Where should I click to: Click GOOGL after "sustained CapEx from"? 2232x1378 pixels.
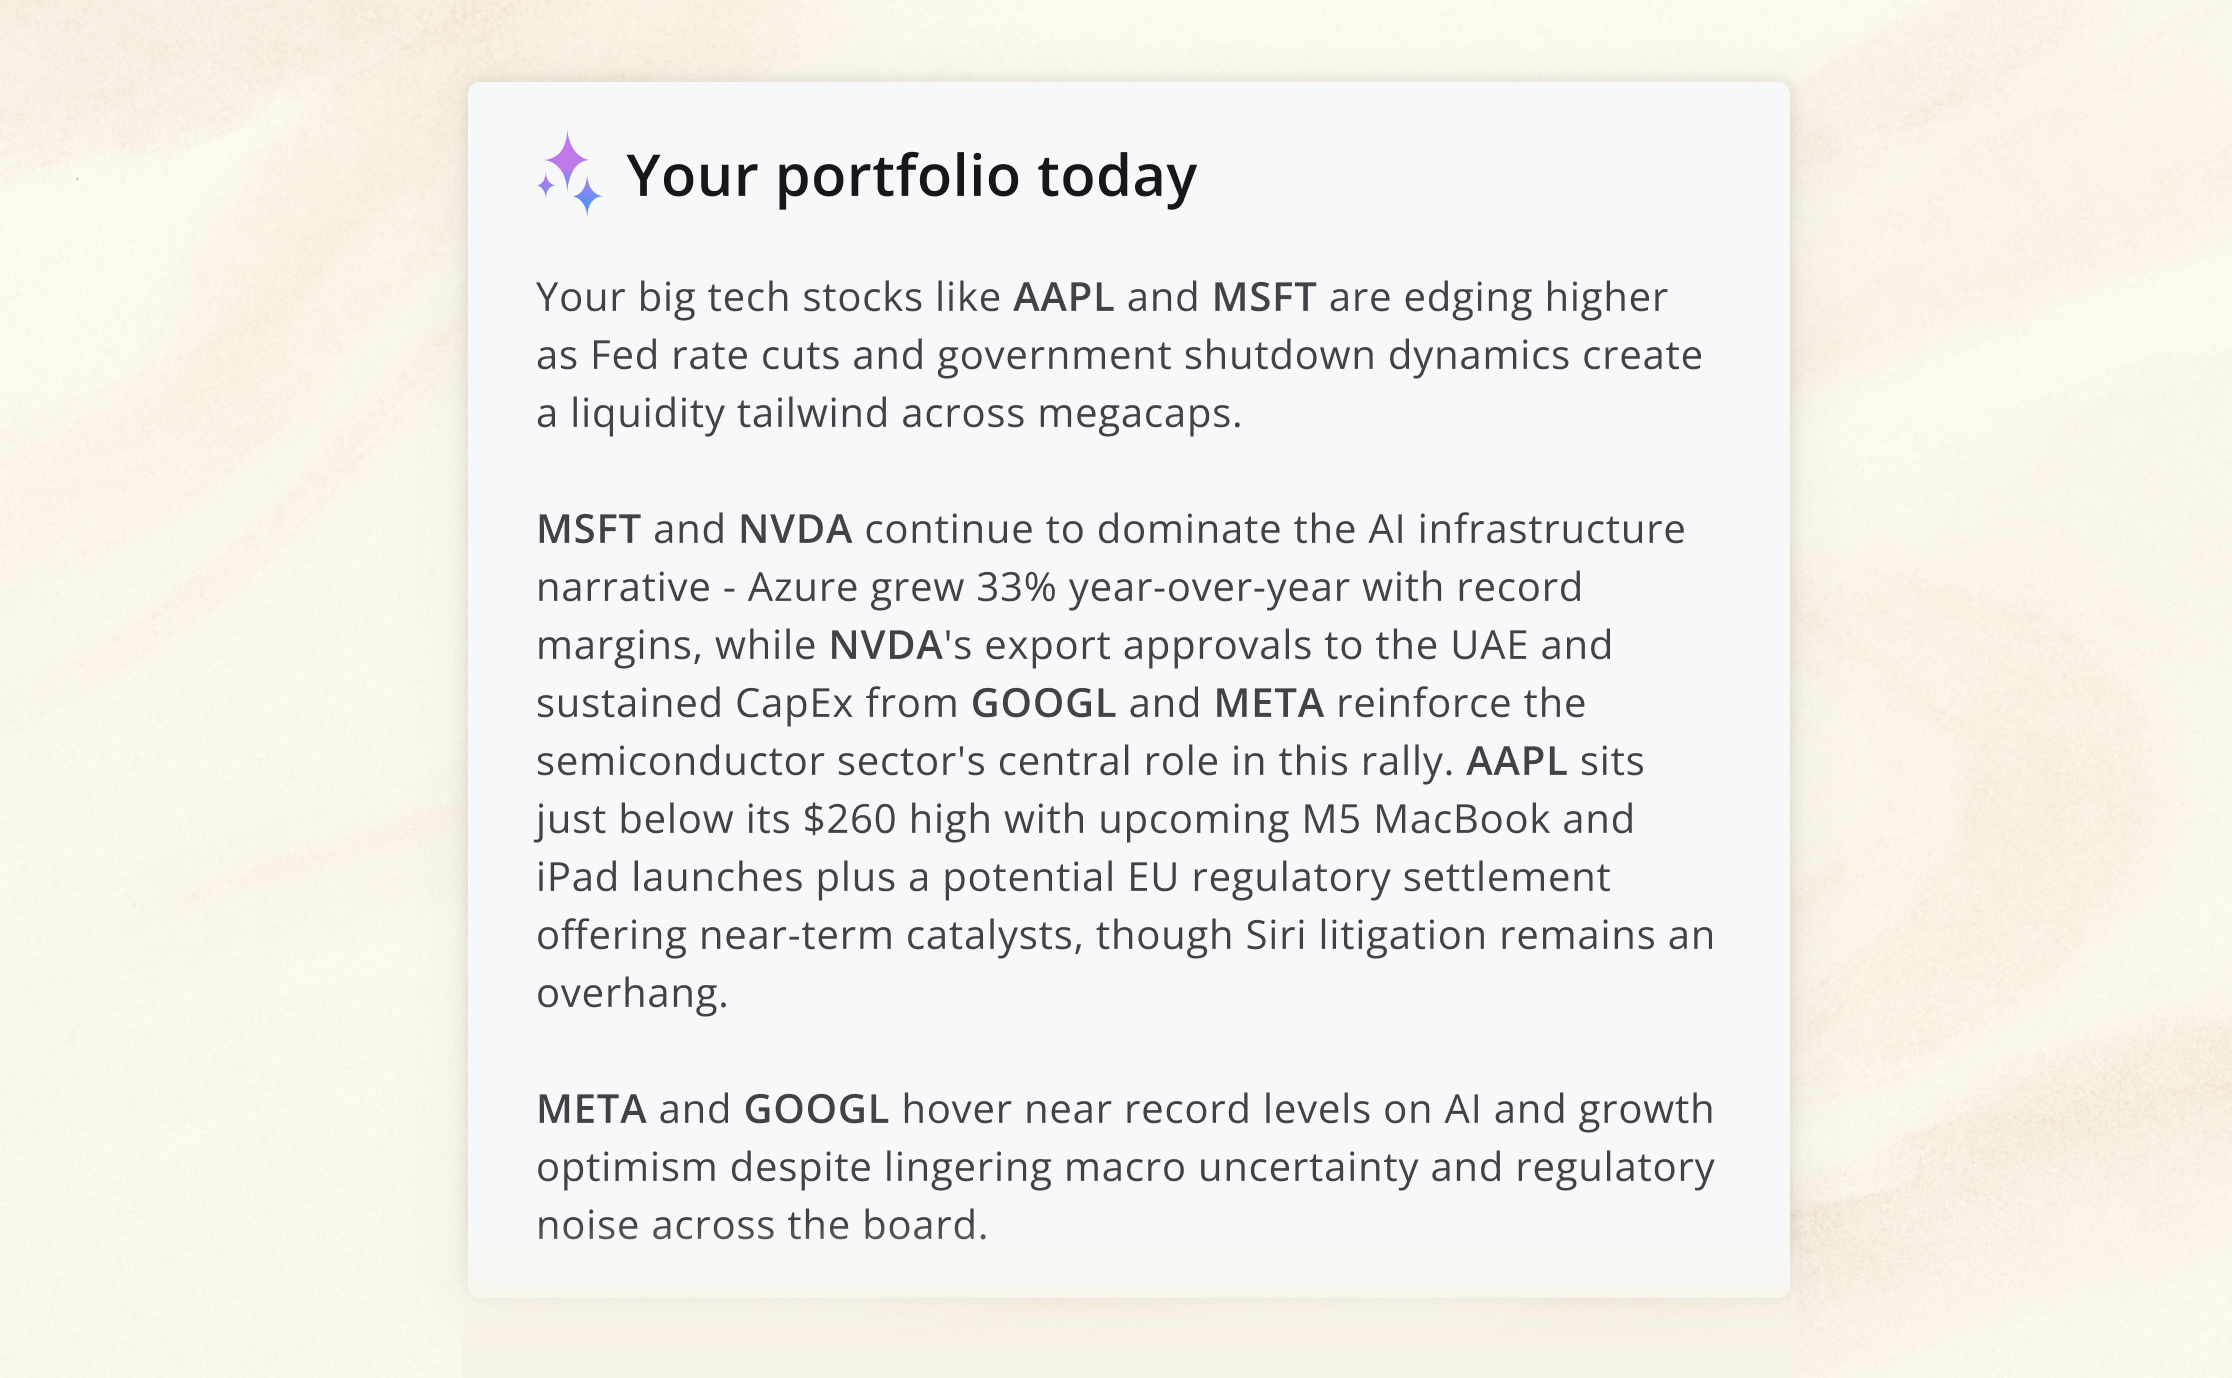pos(1043,703)
